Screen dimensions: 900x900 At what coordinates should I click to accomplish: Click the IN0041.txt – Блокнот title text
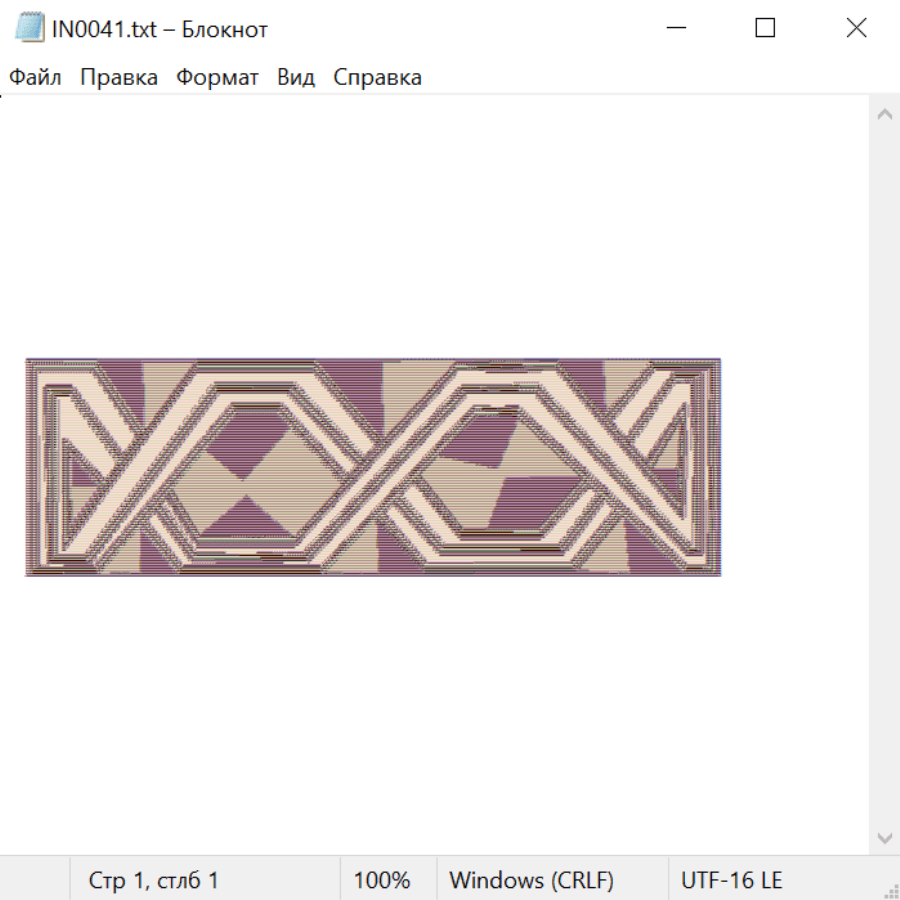pos(160,29)
